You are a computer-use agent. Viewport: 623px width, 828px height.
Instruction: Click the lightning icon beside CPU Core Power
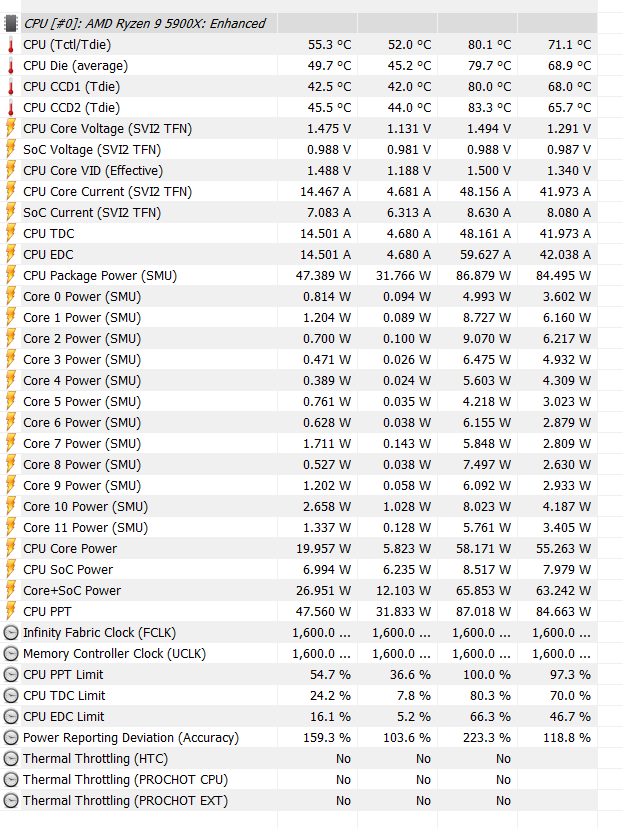tap(11, 548)
